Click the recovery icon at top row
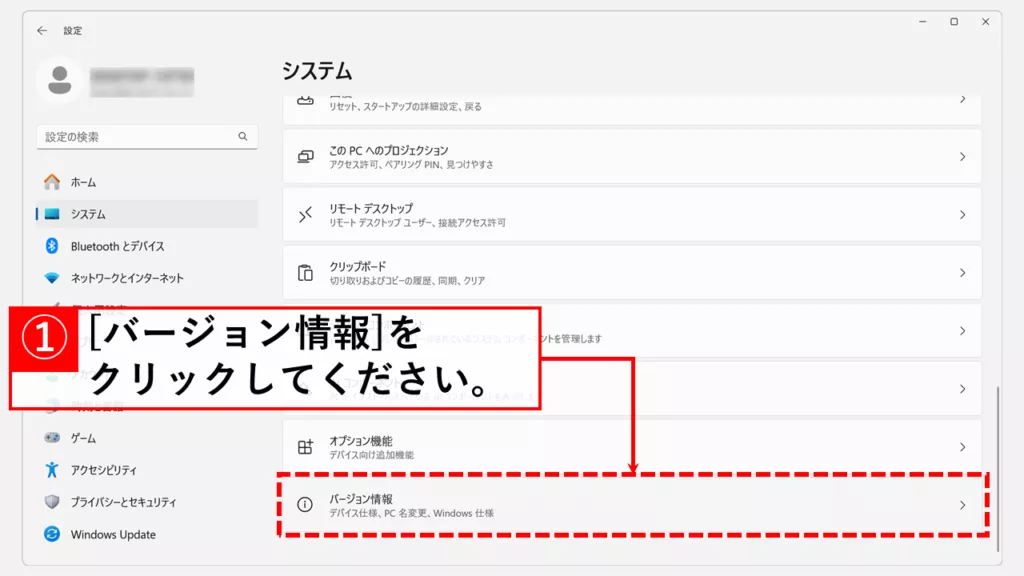This screenshot has height=576, width=1024. pyautogui.click(x=305, y=100)
